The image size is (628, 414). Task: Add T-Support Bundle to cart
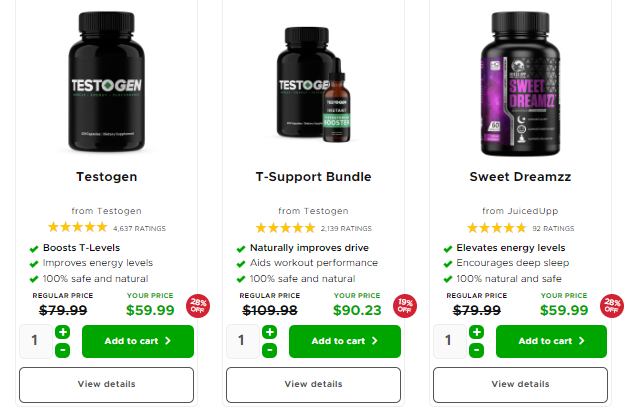(345, 341)
